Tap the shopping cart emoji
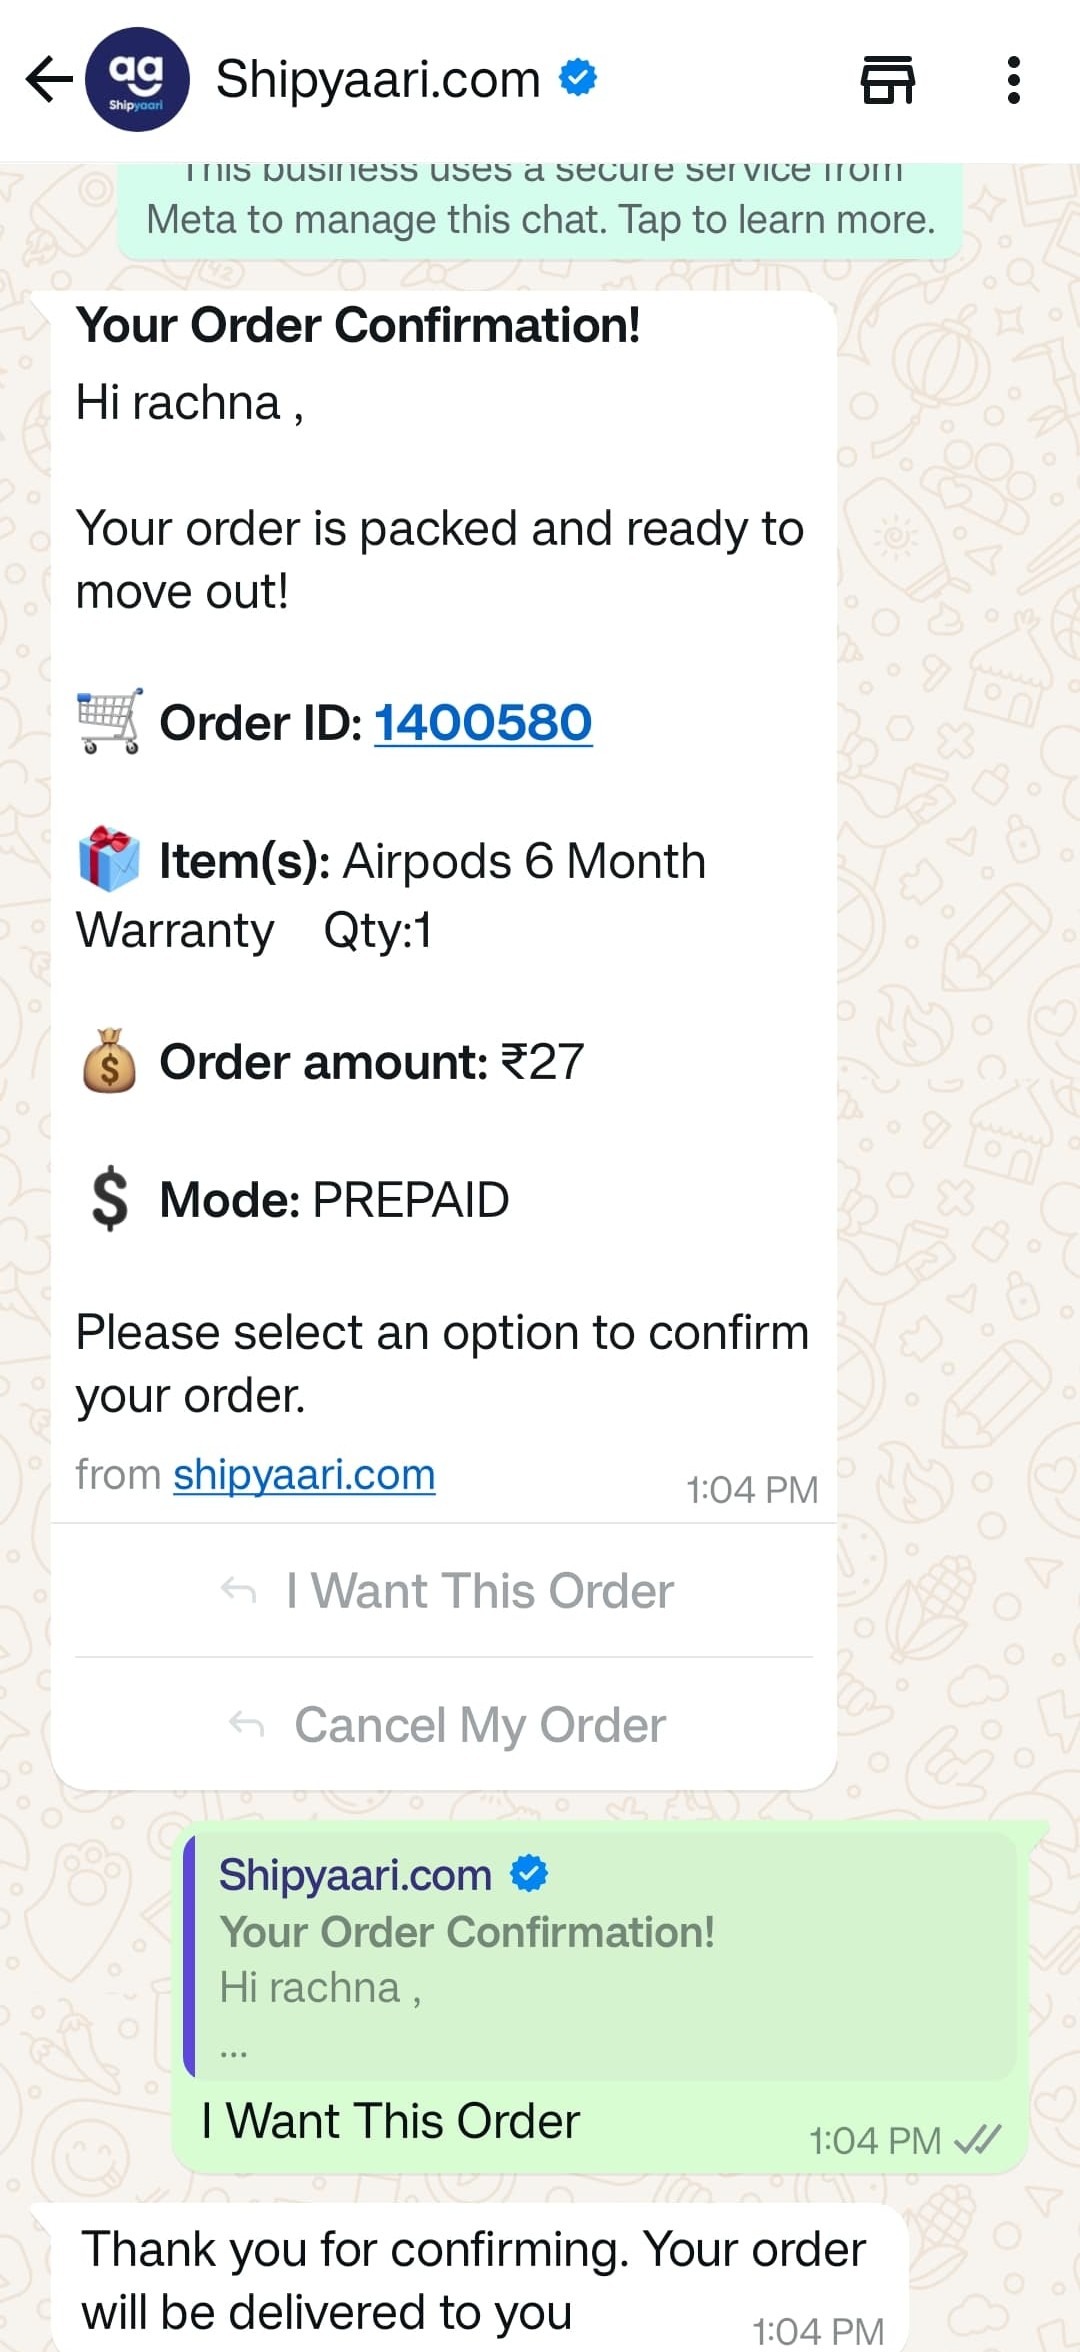Viewport: 1080px width, 2352px height. tap(110, 721)
